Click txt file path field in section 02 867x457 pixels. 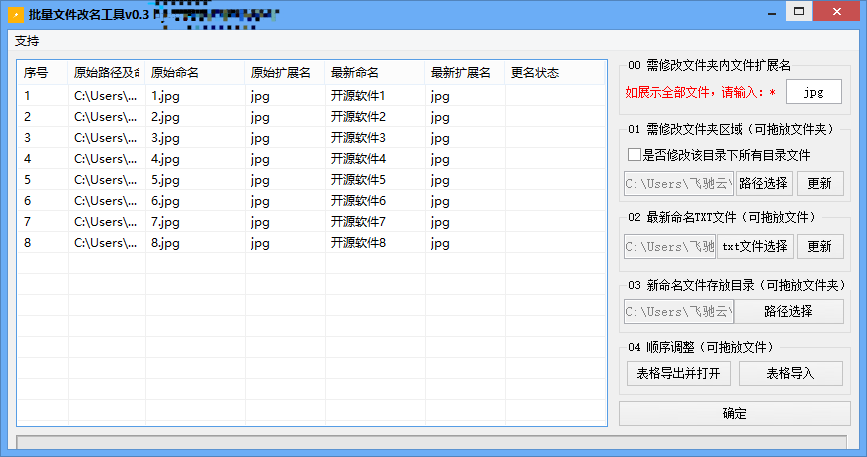(670, 246)
